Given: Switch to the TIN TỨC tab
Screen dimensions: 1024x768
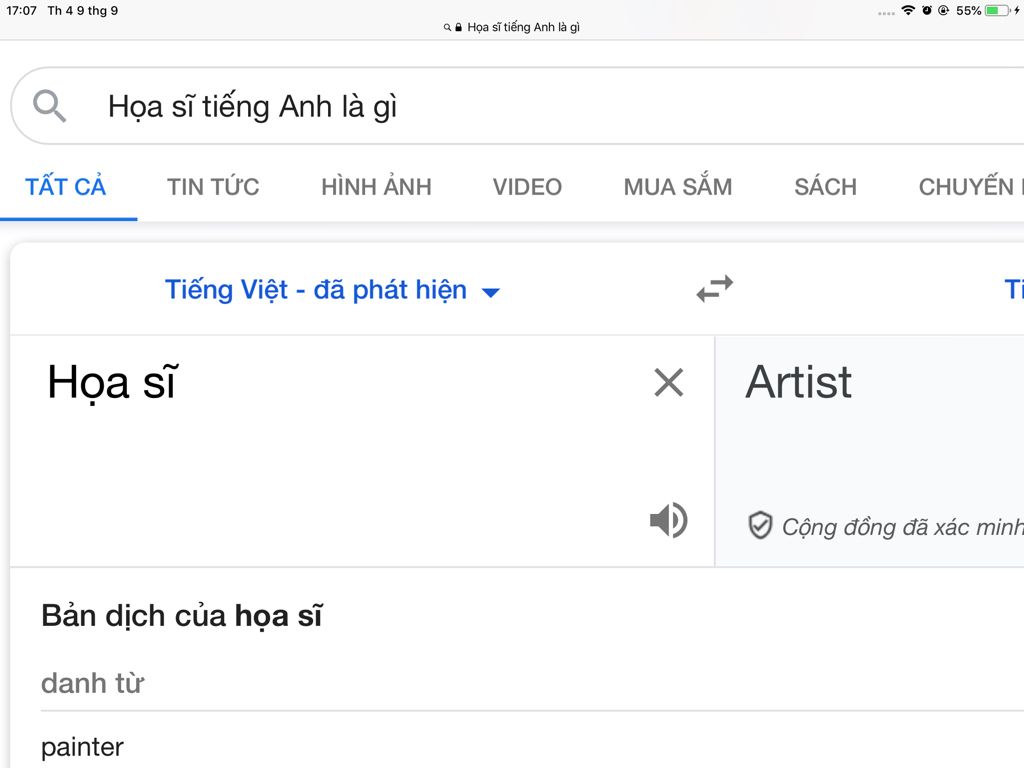Looking at the screenshot, I should [x=213, y=187].
